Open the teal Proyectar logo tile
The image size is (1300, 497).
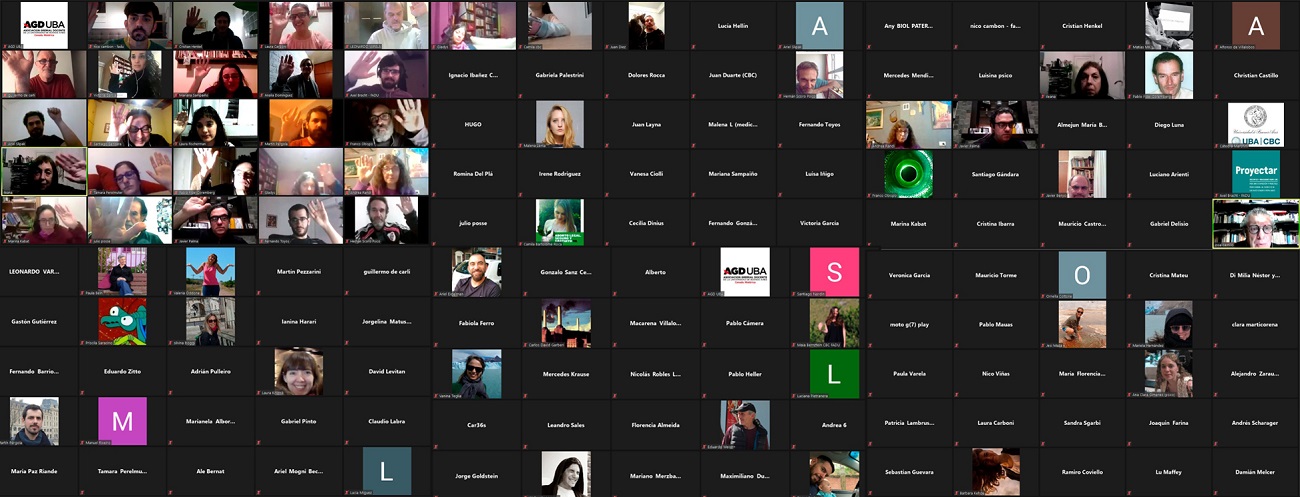[x=1255, y=174]
